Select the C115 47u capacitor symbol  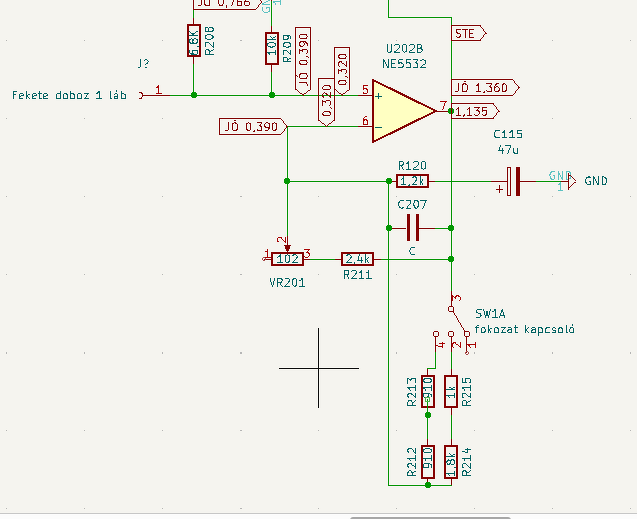(514, 181)
